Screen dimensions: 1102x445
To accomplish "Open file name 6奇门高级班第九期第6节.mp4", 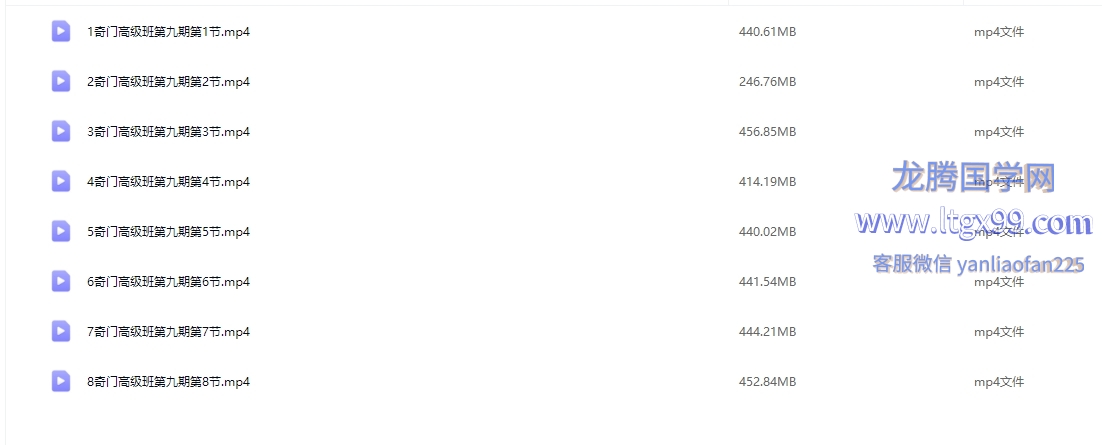I will pos(169,281).
